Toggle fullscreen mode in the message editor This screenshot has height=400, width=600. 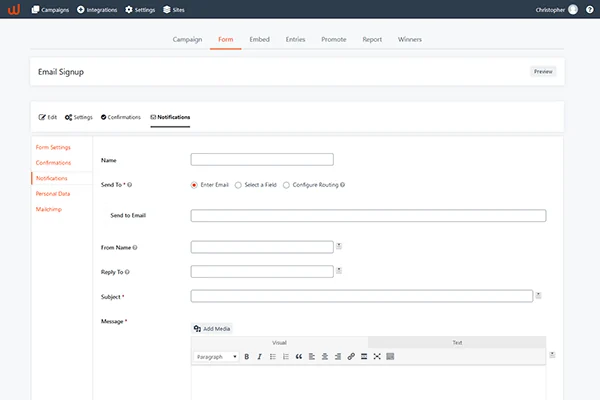click(x=377, y=356)
